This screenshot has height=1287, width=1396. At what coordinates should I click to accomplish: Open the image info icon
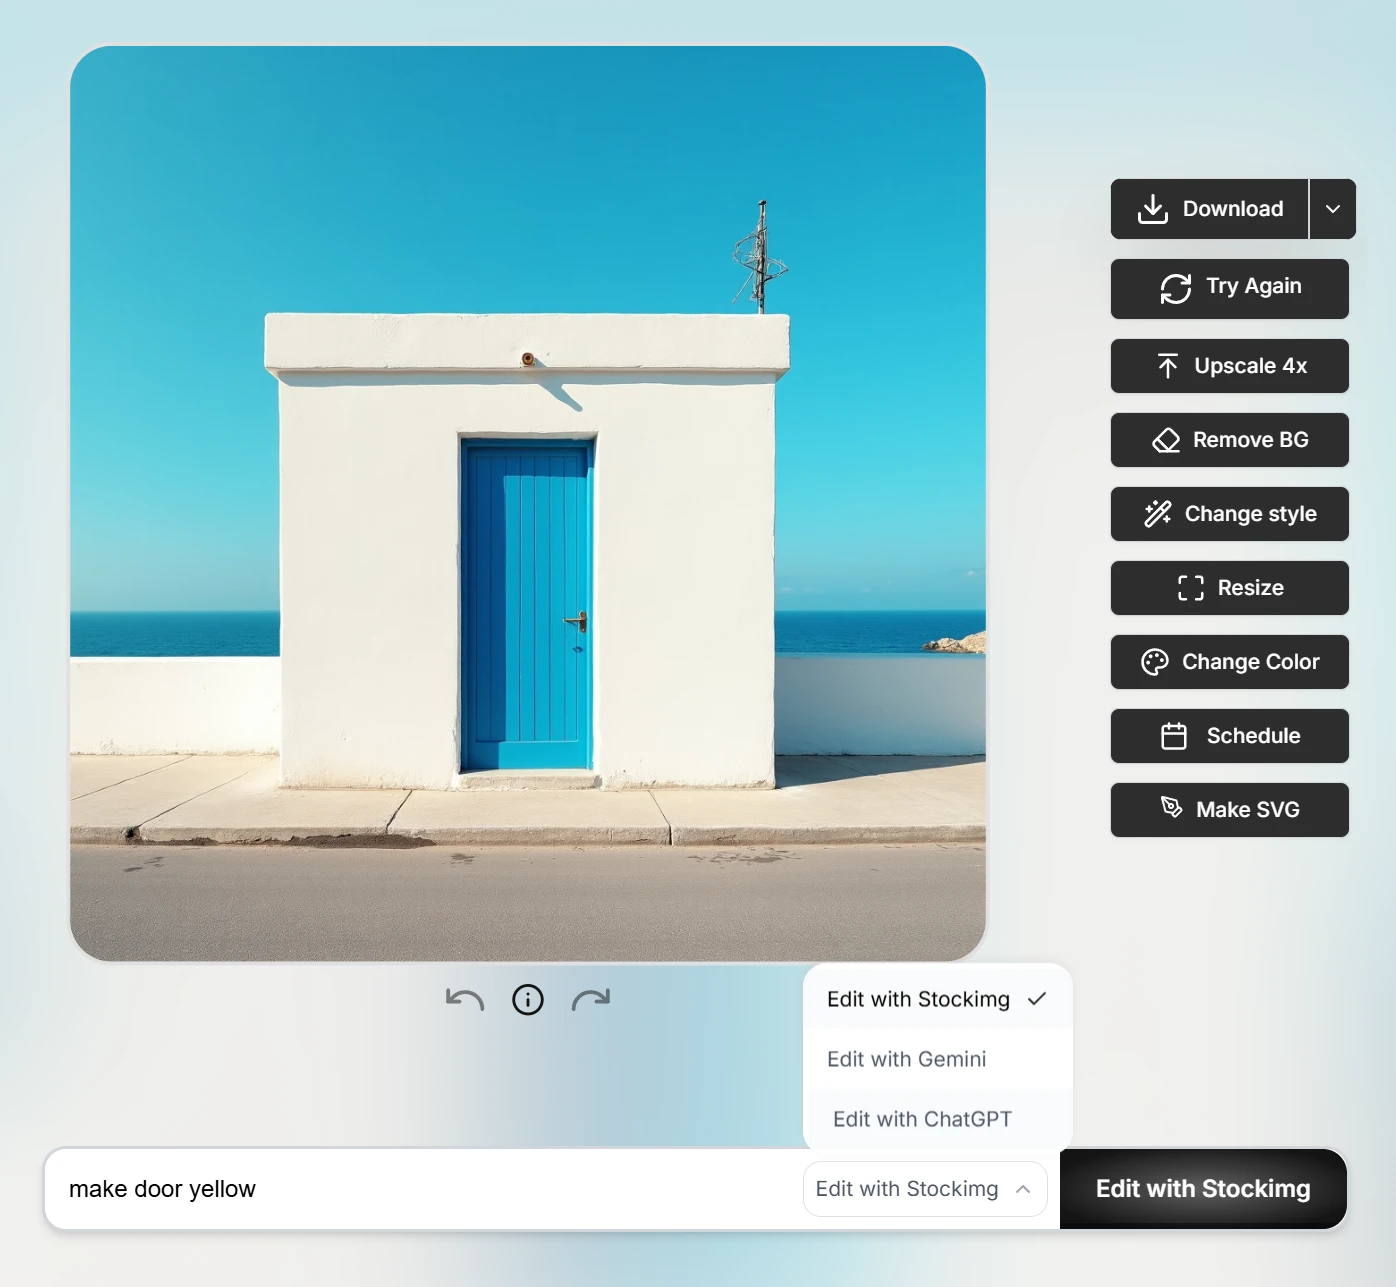click(528, 999)
